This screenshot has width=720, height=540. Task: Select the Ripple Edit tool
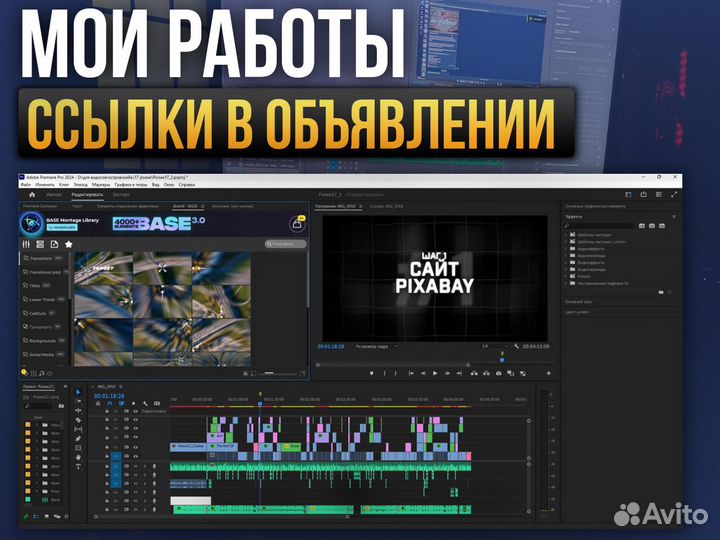pyautogui.click(x=78, y=411)
